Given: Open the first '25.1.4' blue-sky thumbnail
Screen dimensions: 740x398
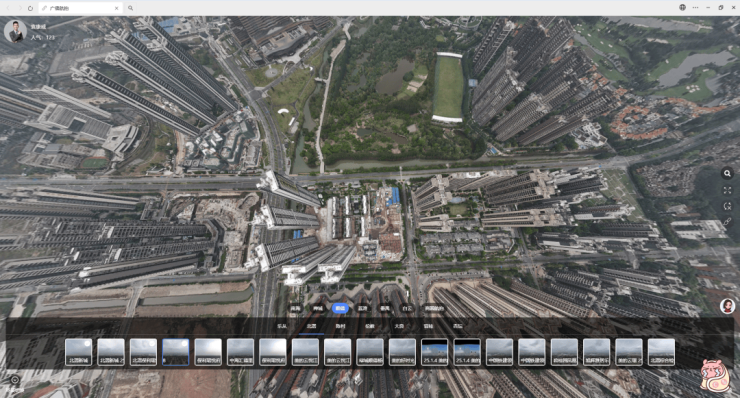Looking at the screenshot, I should point(435,352).
